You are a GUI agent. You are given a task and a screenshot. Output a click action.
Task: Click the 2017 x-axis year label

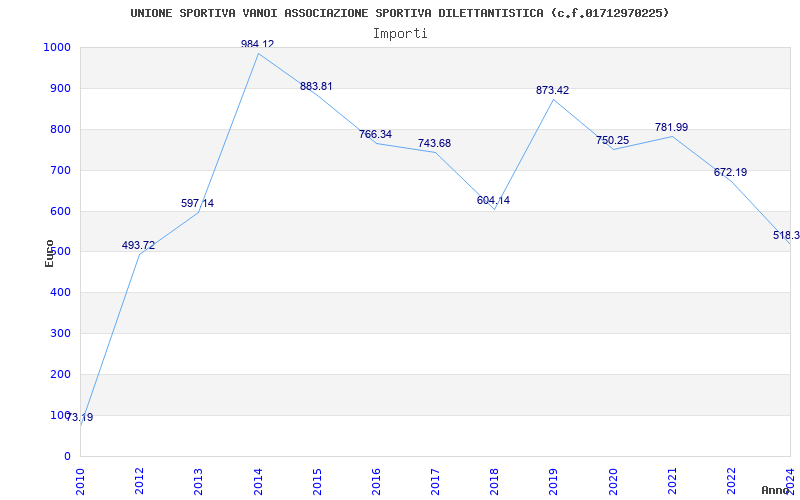435,481
